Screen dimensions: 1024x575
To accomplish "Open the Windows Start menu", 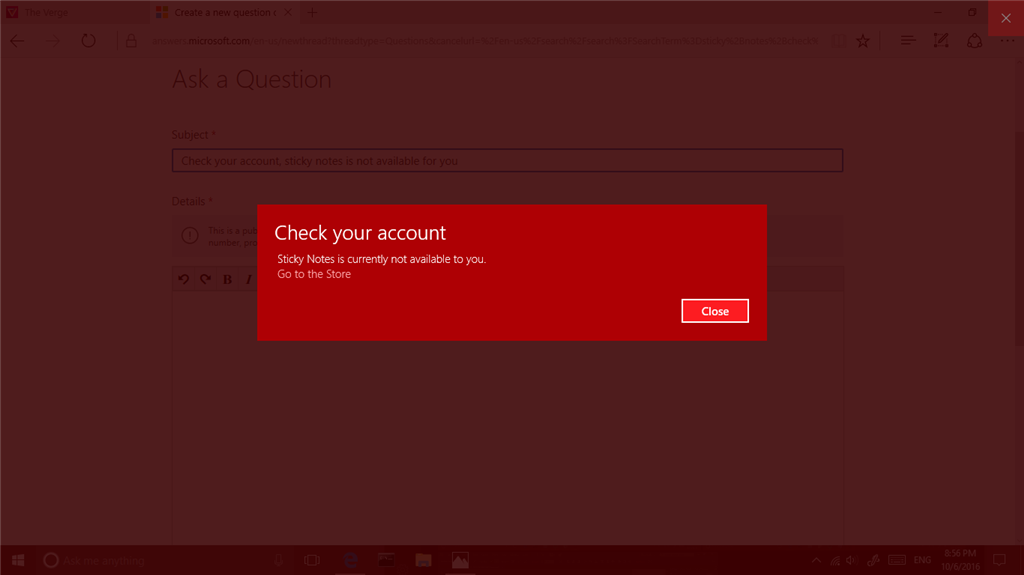I will click(18, 560).
